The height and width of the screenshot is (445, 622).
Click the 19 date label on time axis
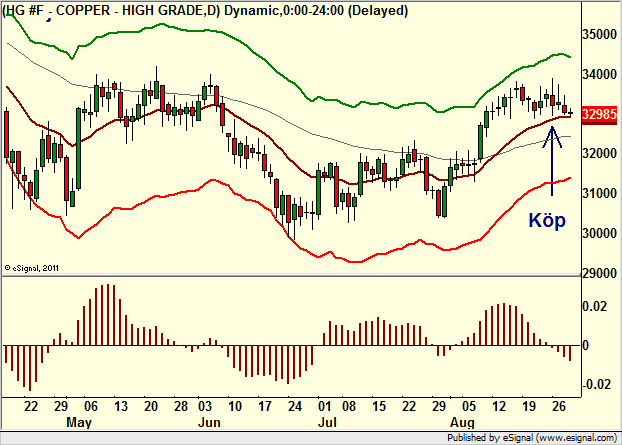[529, 406]
